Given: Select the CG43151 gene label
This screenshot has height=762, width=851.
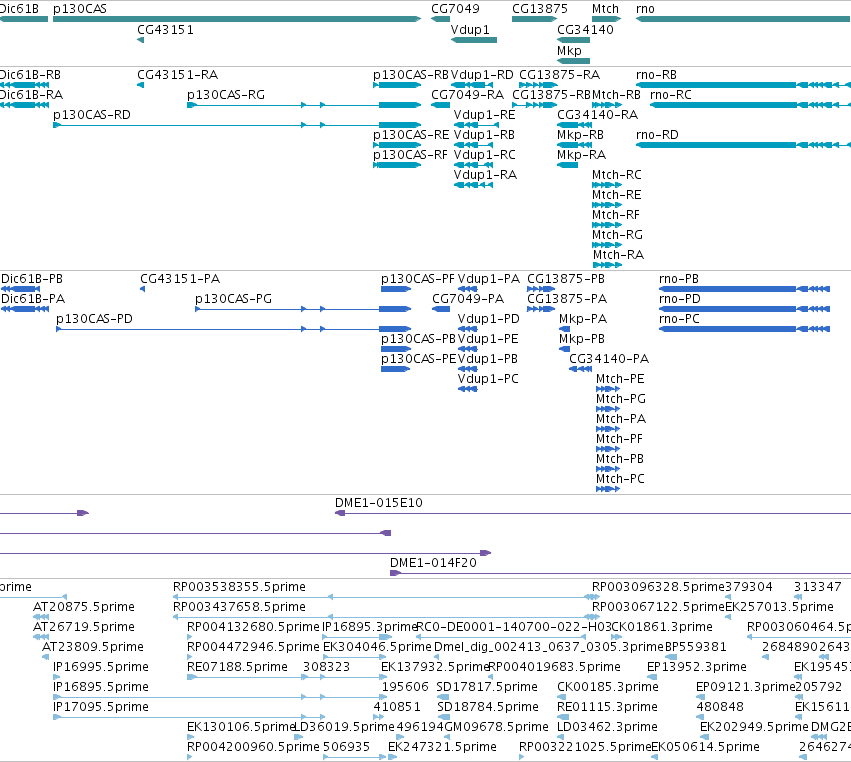Looking at the screenshot, I should click(166, 30).
